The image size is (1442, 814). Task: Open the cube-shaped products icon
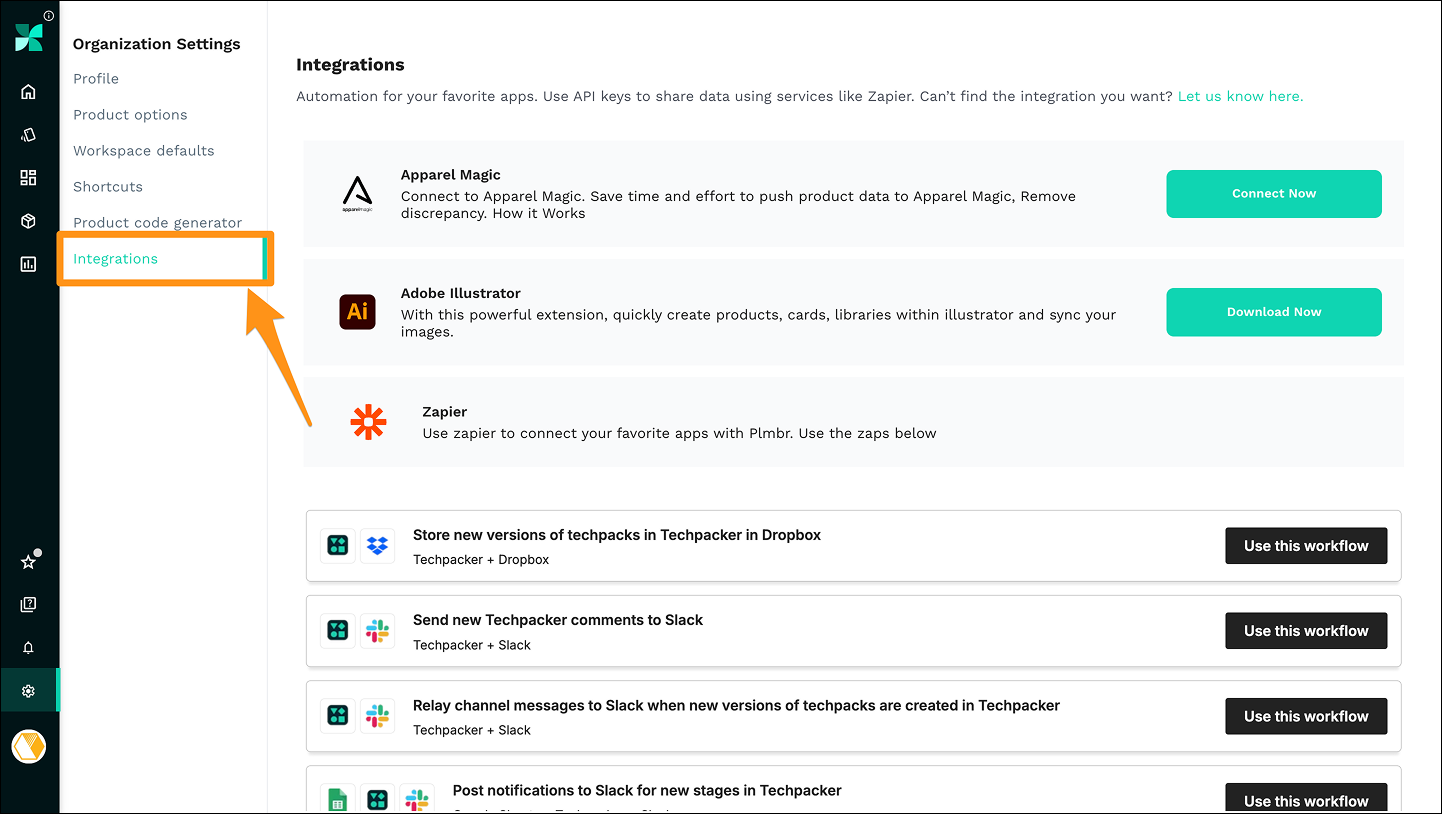pyautogui.click(x=28, y=221)
